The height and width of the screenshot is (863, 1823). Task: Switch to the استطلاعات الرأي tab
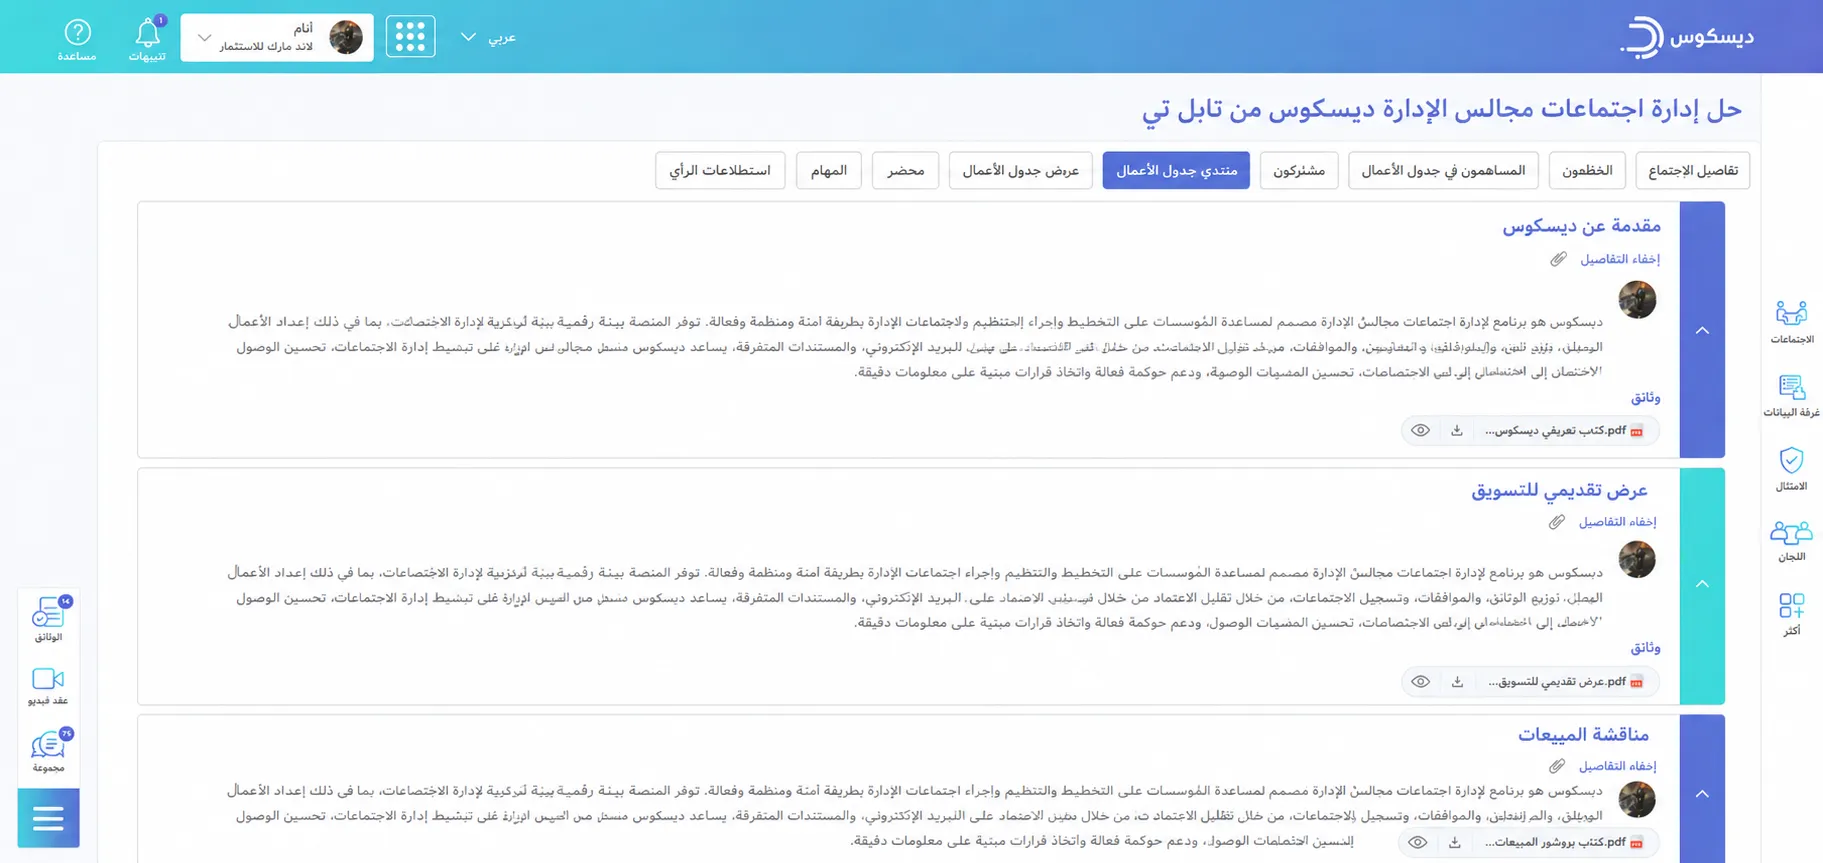click(720, 170)
